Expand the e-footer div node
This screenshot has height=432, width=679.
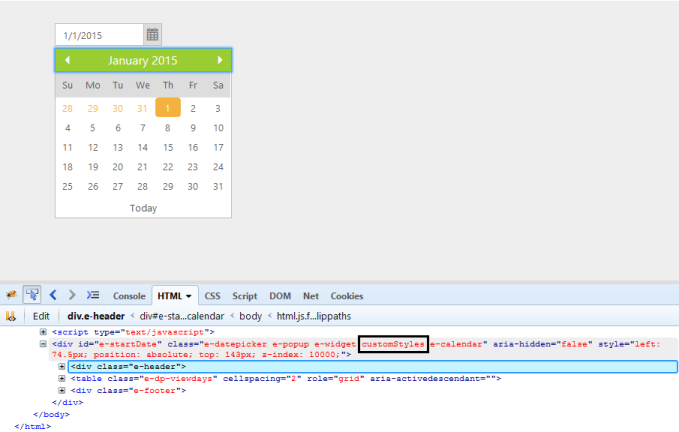pos(62,390)
